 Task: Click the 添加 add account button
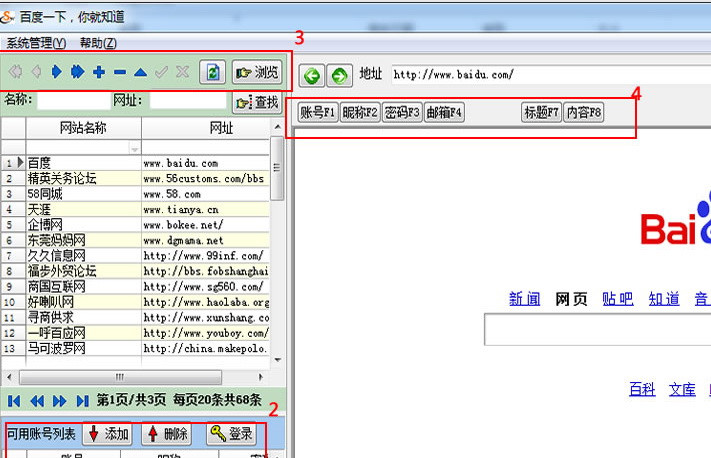tap(107, 434)
